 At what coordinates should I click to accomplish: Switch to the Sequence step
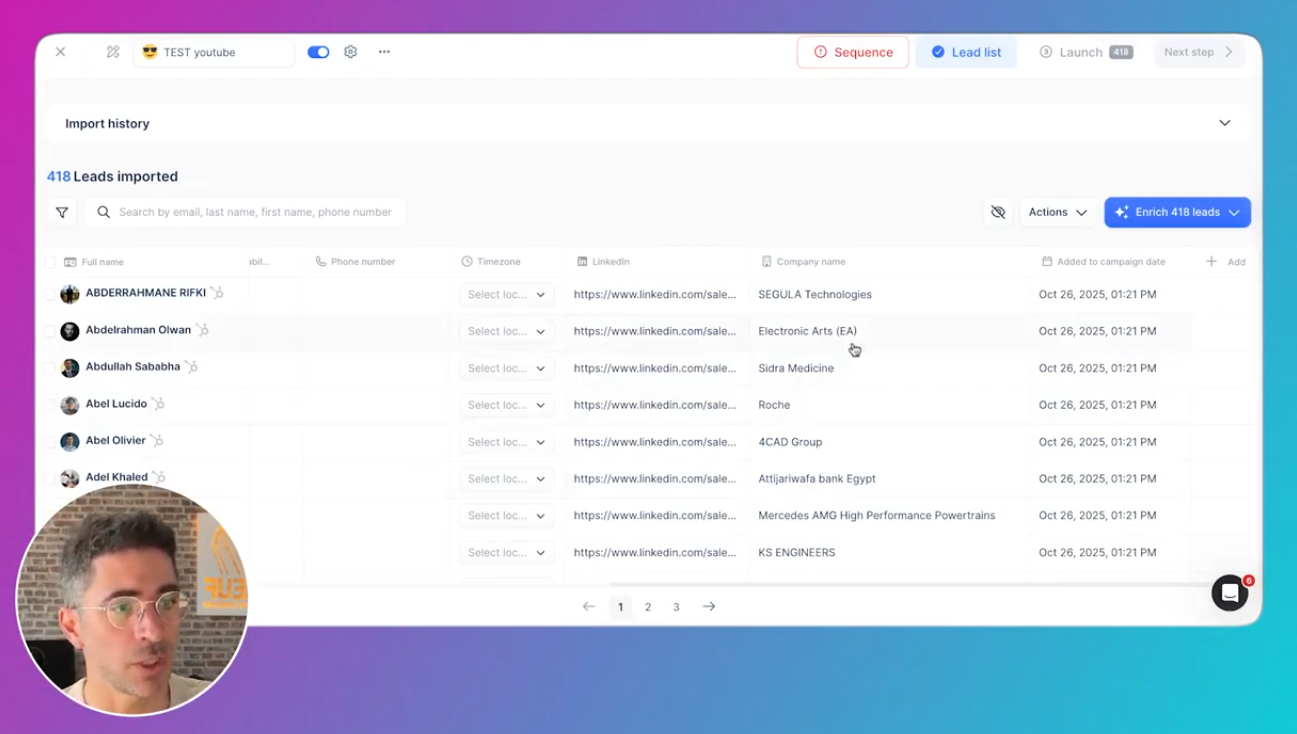click(x=853, y=52)
